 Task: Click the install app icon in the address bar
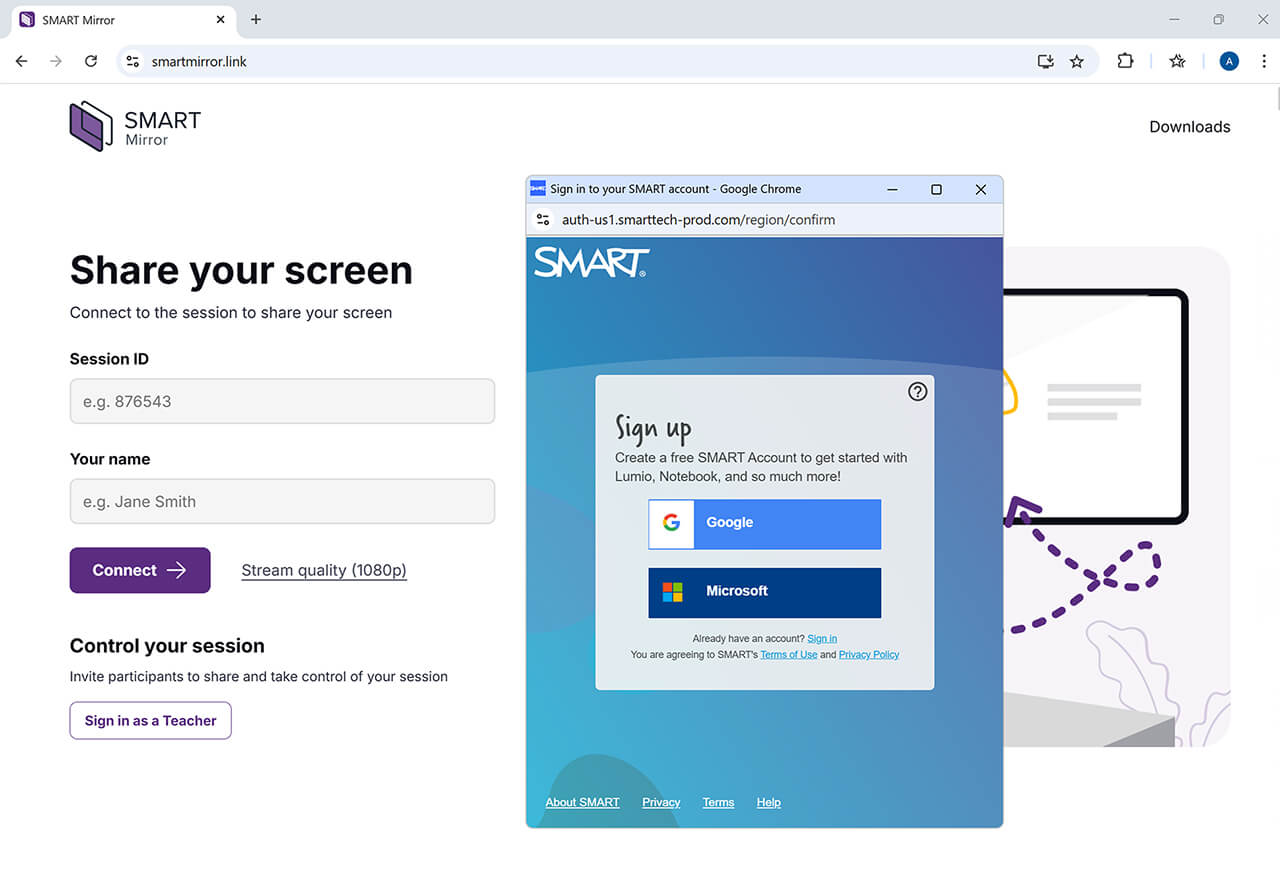coord(1045,61)
